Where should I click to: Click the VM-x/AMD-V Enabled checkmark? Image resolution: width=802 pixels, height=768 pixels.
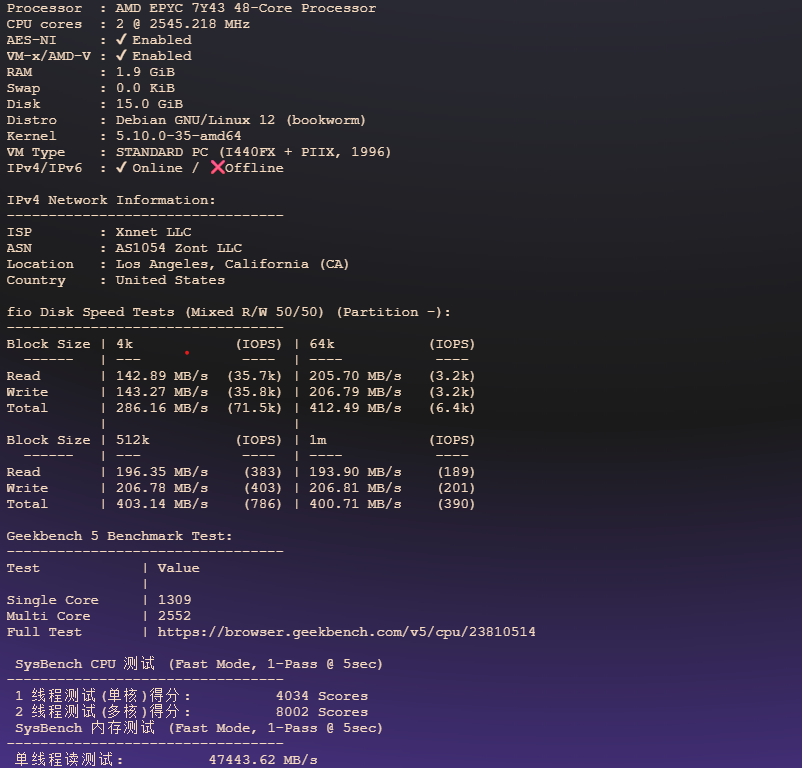tap(121, 56)
